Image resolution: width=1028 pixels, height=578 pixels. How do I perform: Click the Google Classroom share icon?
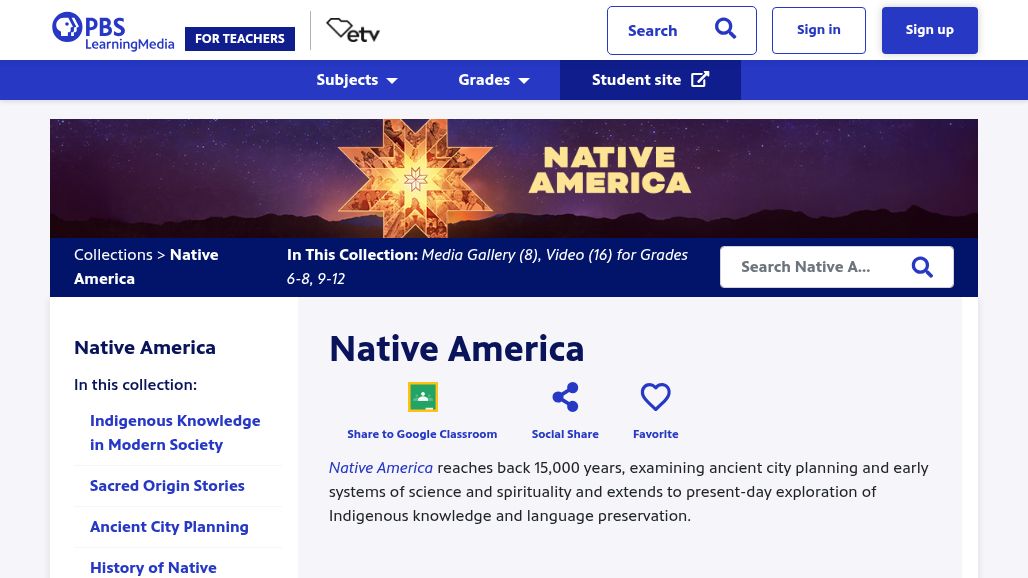tap(422, 397)
